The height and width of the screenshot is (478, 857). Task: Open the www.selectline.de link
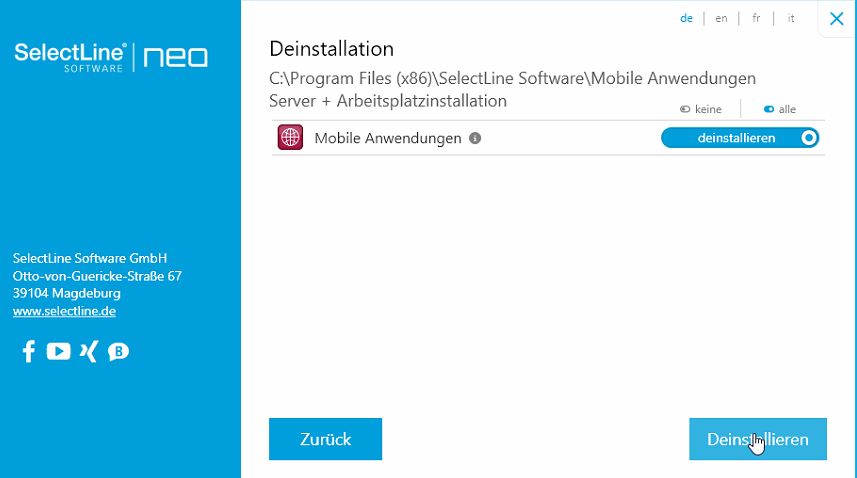[64, 311]
